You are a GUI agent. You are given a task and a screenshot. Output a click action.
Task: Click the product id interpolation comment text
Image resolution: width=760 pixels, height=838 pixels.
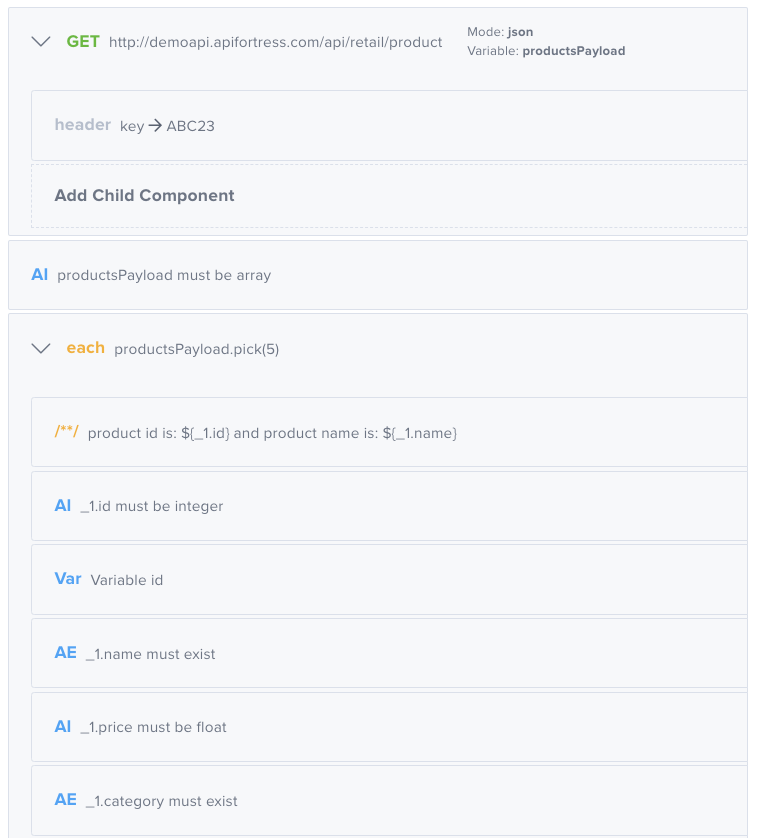[x=270, y=433]
